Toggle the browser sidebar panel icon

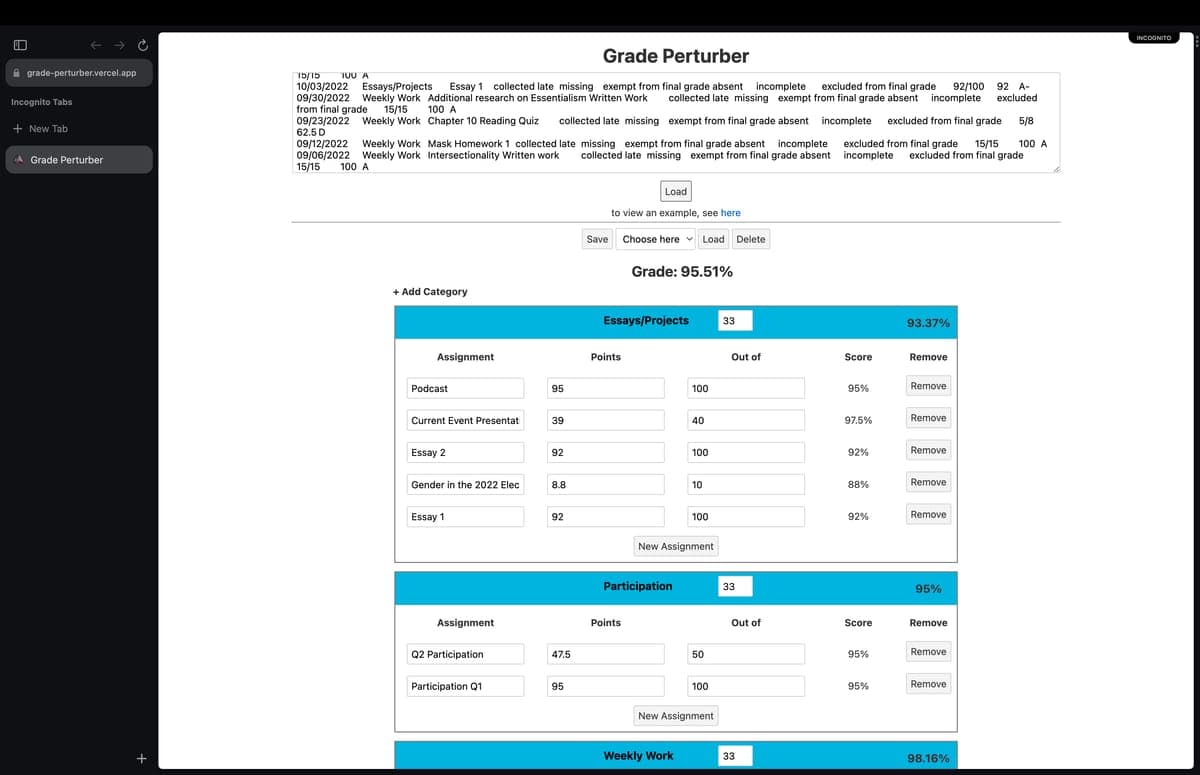pyautogui.click(x=20, y=46)
